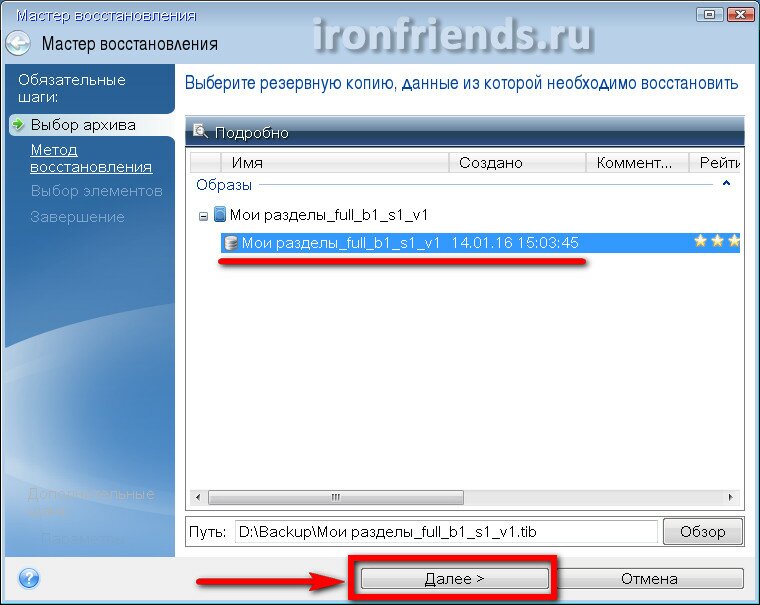Click the green arrow beside Выбор архива
The width and height of the screenshot is (760, 605).
tap(18, 124)
